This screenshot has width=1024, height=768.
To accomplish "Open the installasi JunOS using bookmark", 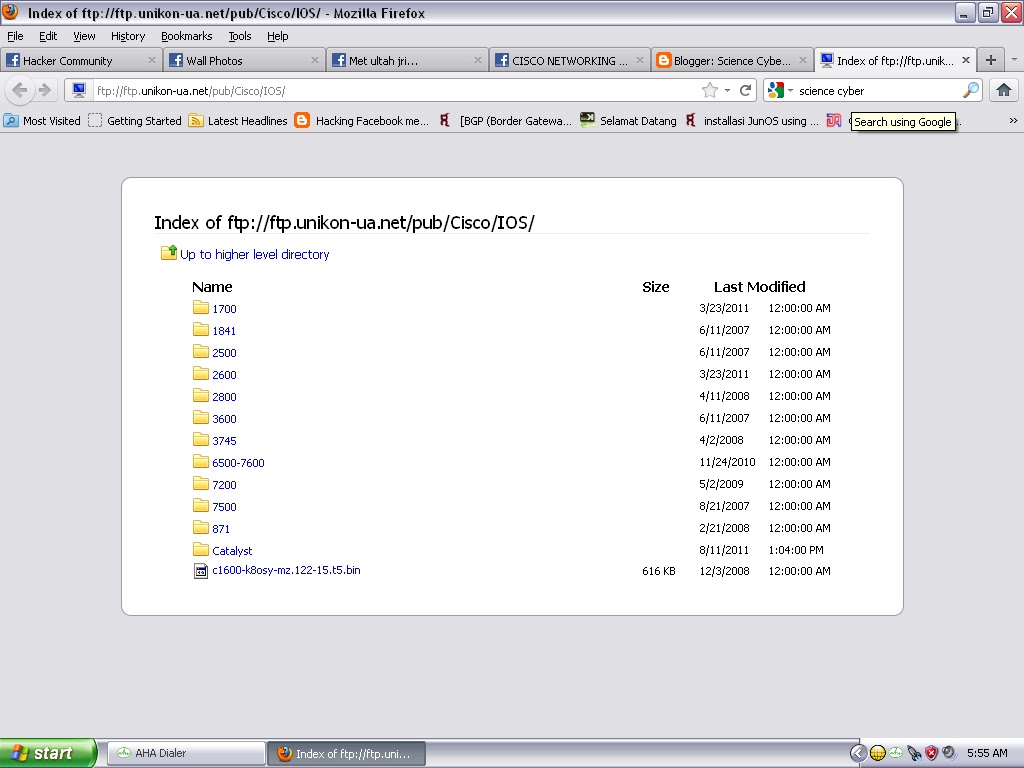I will tap(751, 120).
